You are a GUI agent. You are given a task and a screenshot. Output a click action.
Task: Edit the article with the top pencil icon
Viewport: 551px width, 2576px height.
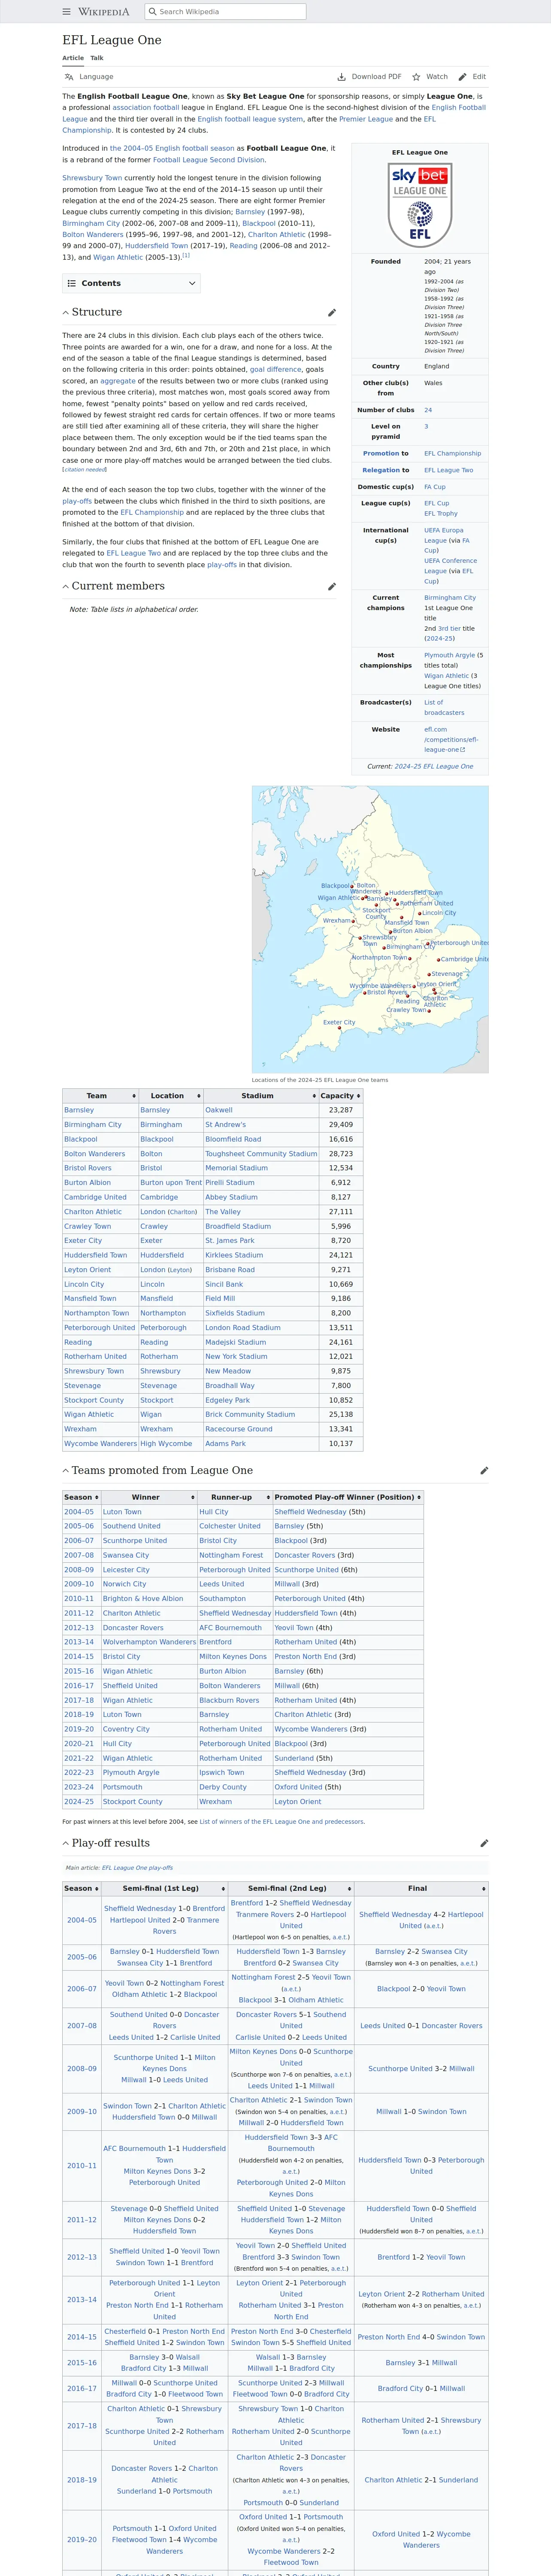pyautogui.click(x=472, y=77)
